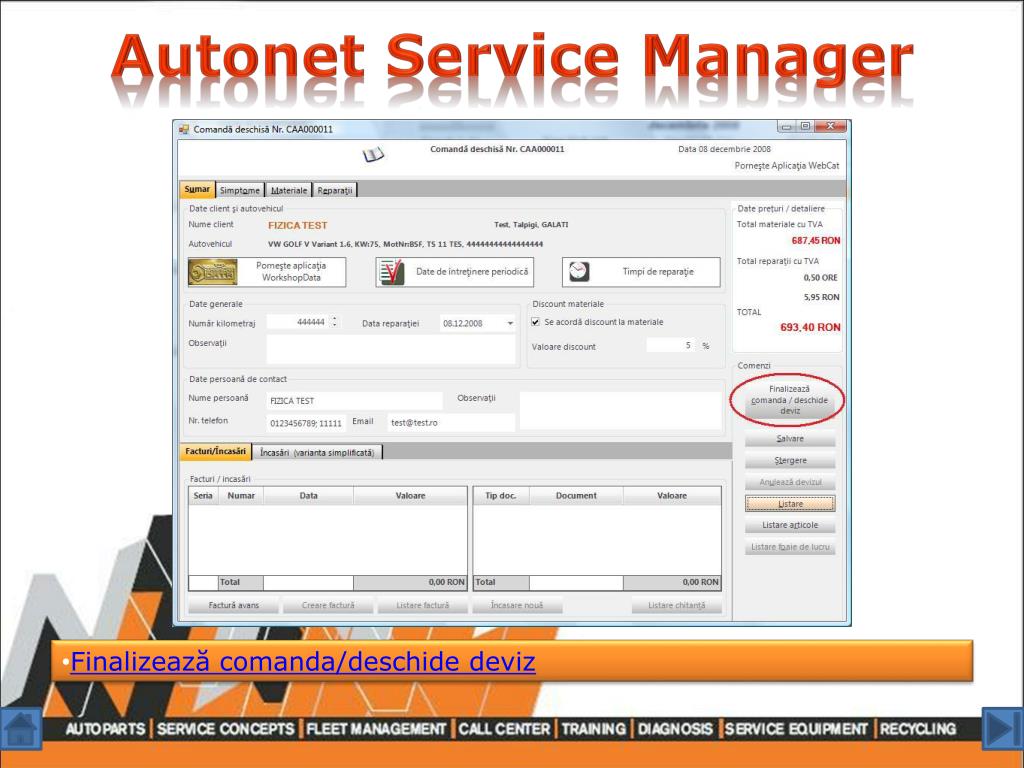Click the 5,95 RON repairs value
Screen dimensions: 1024x768
pyautogui.click(x=822, y=297)
